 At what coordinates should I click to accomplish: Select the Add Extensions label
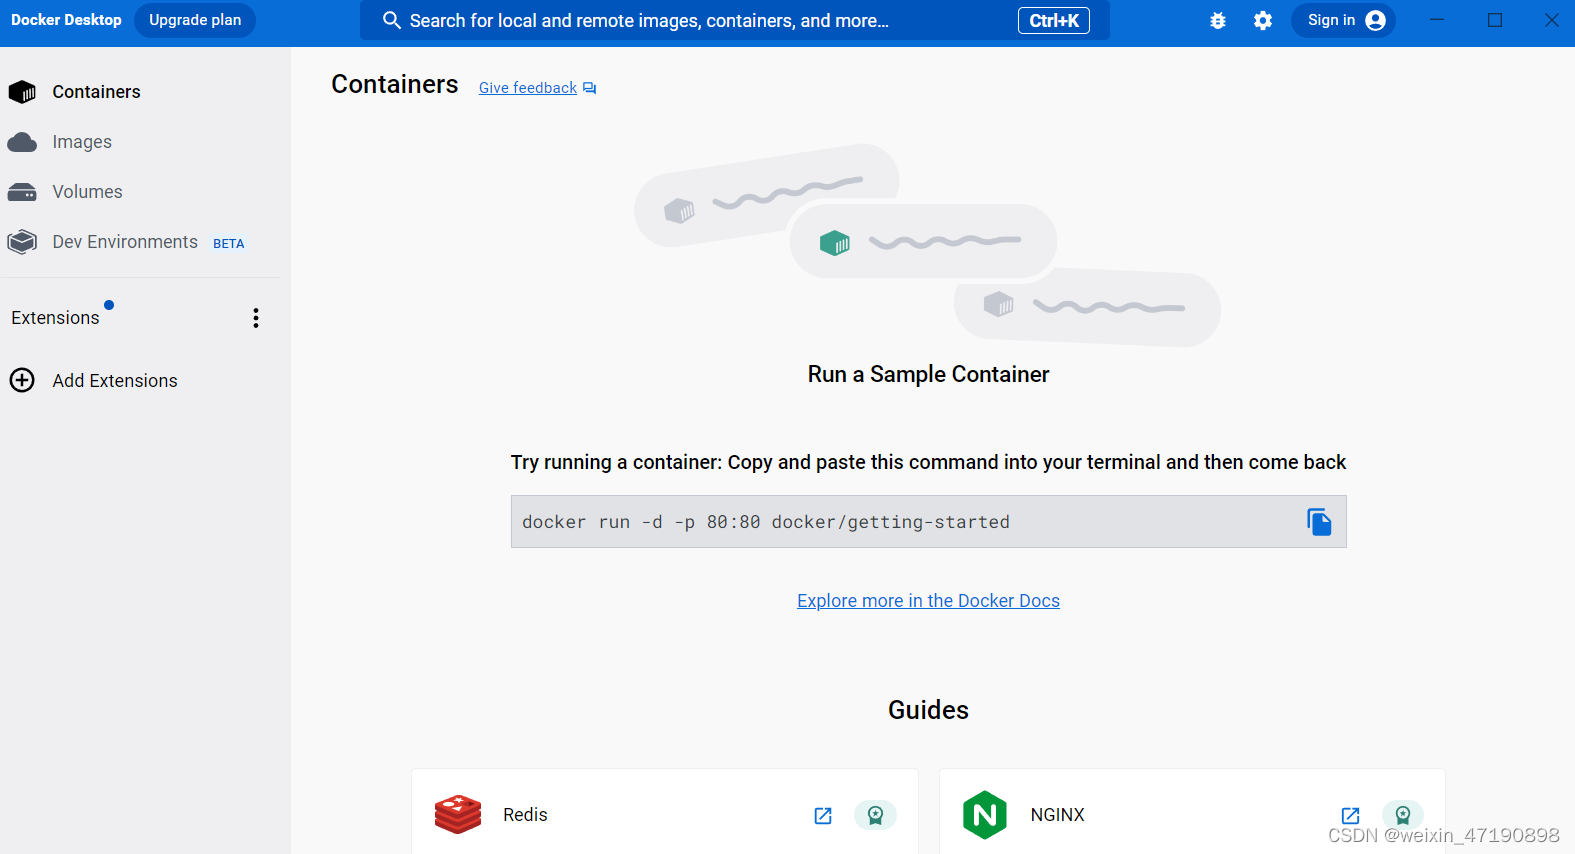(115, 381)
